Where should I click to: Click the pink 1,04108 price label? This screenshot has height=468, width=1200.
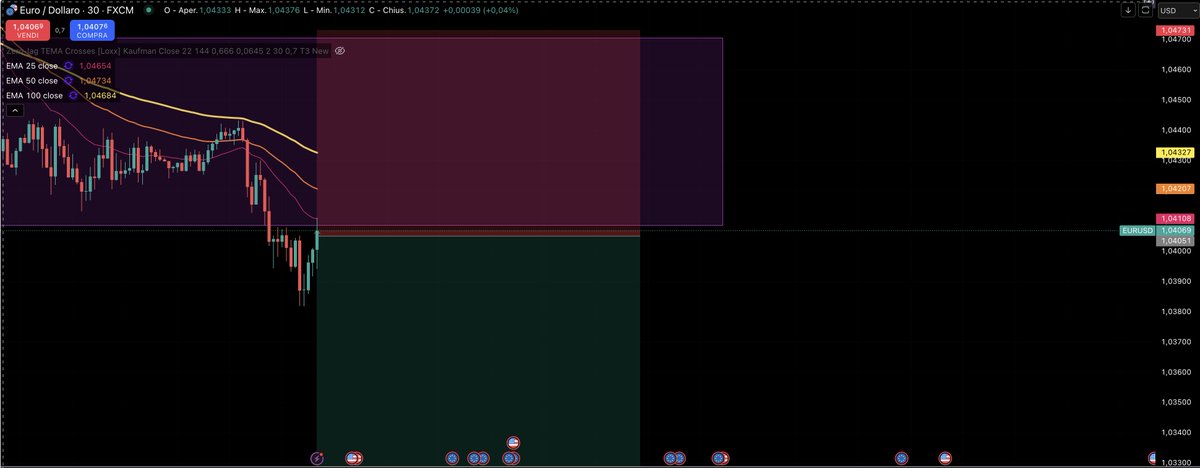pyautogui.click(x=1175, y=218)
